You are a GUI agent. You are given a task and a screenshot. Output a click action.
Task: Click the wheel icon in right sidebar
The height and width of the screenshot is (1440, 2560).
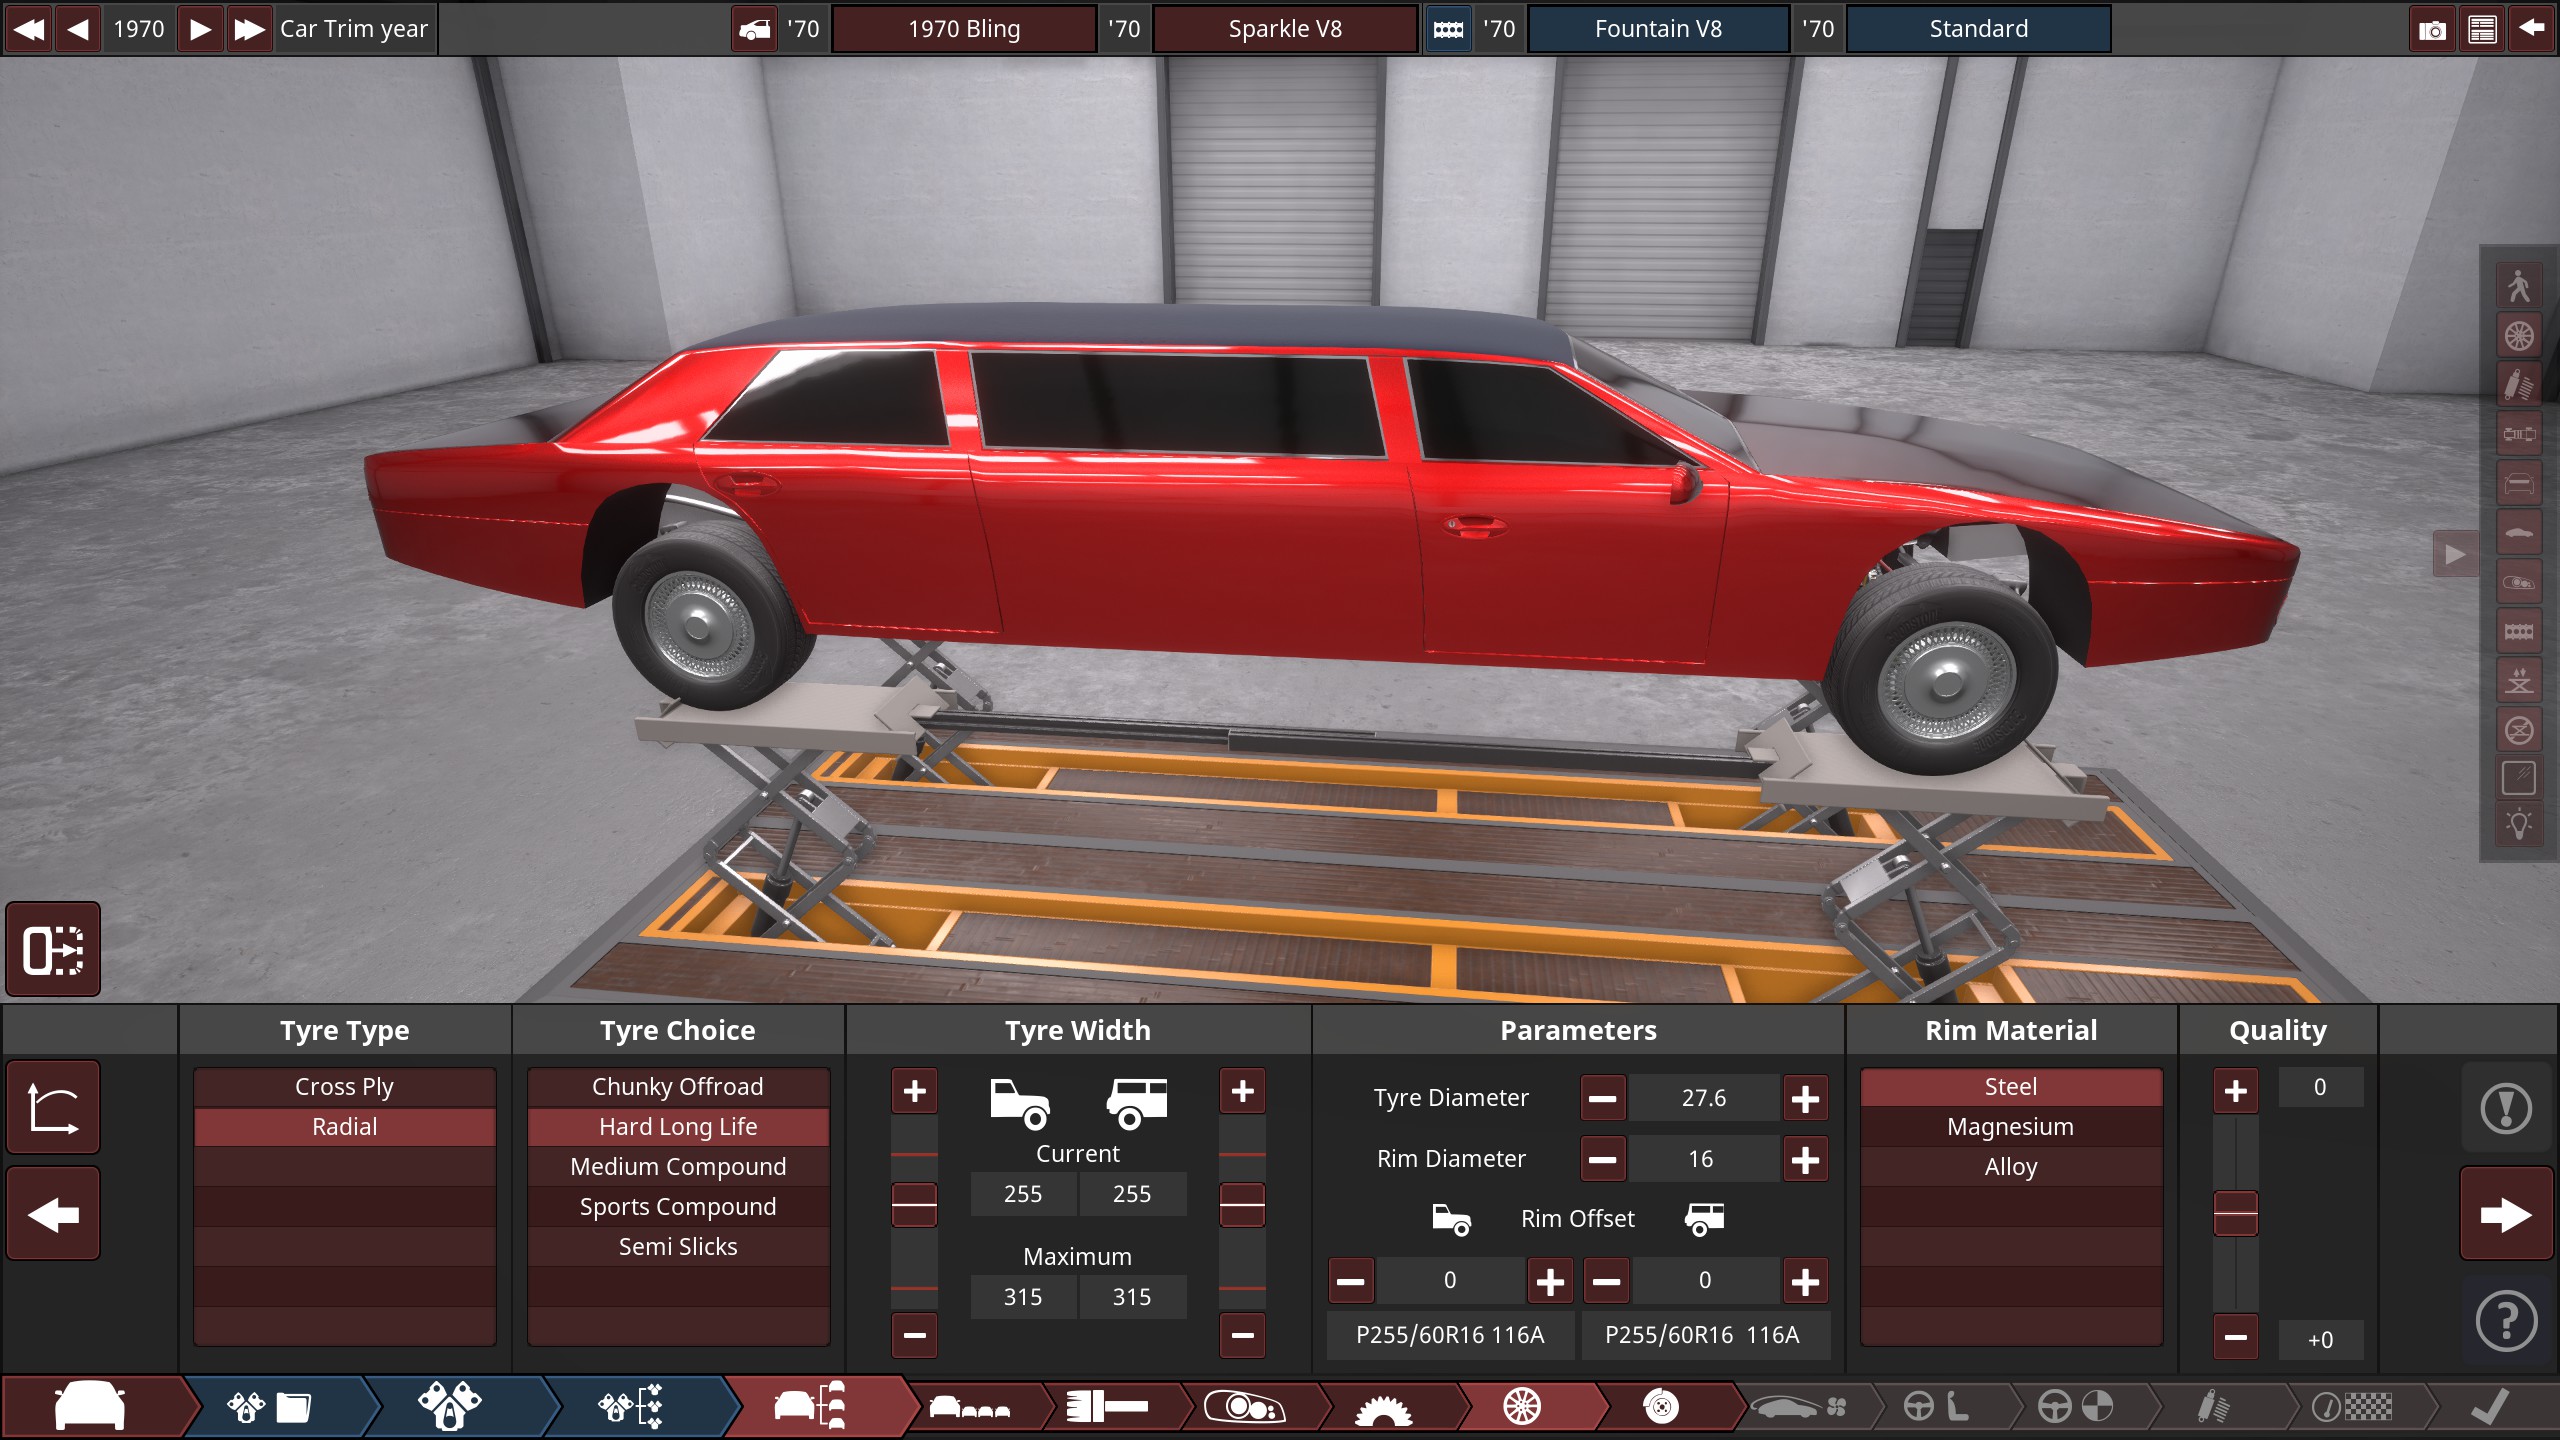tap(2518, 335)
